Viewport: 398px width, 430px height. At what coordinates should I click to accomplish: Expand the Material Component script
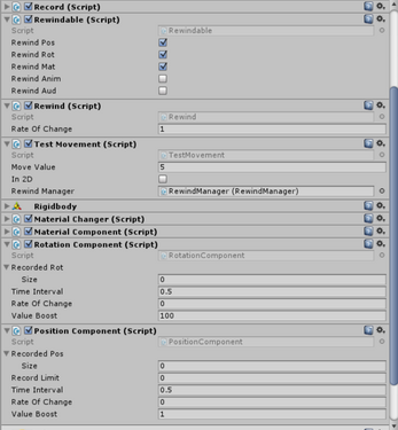pyautogui.click(x=7, y=232)
